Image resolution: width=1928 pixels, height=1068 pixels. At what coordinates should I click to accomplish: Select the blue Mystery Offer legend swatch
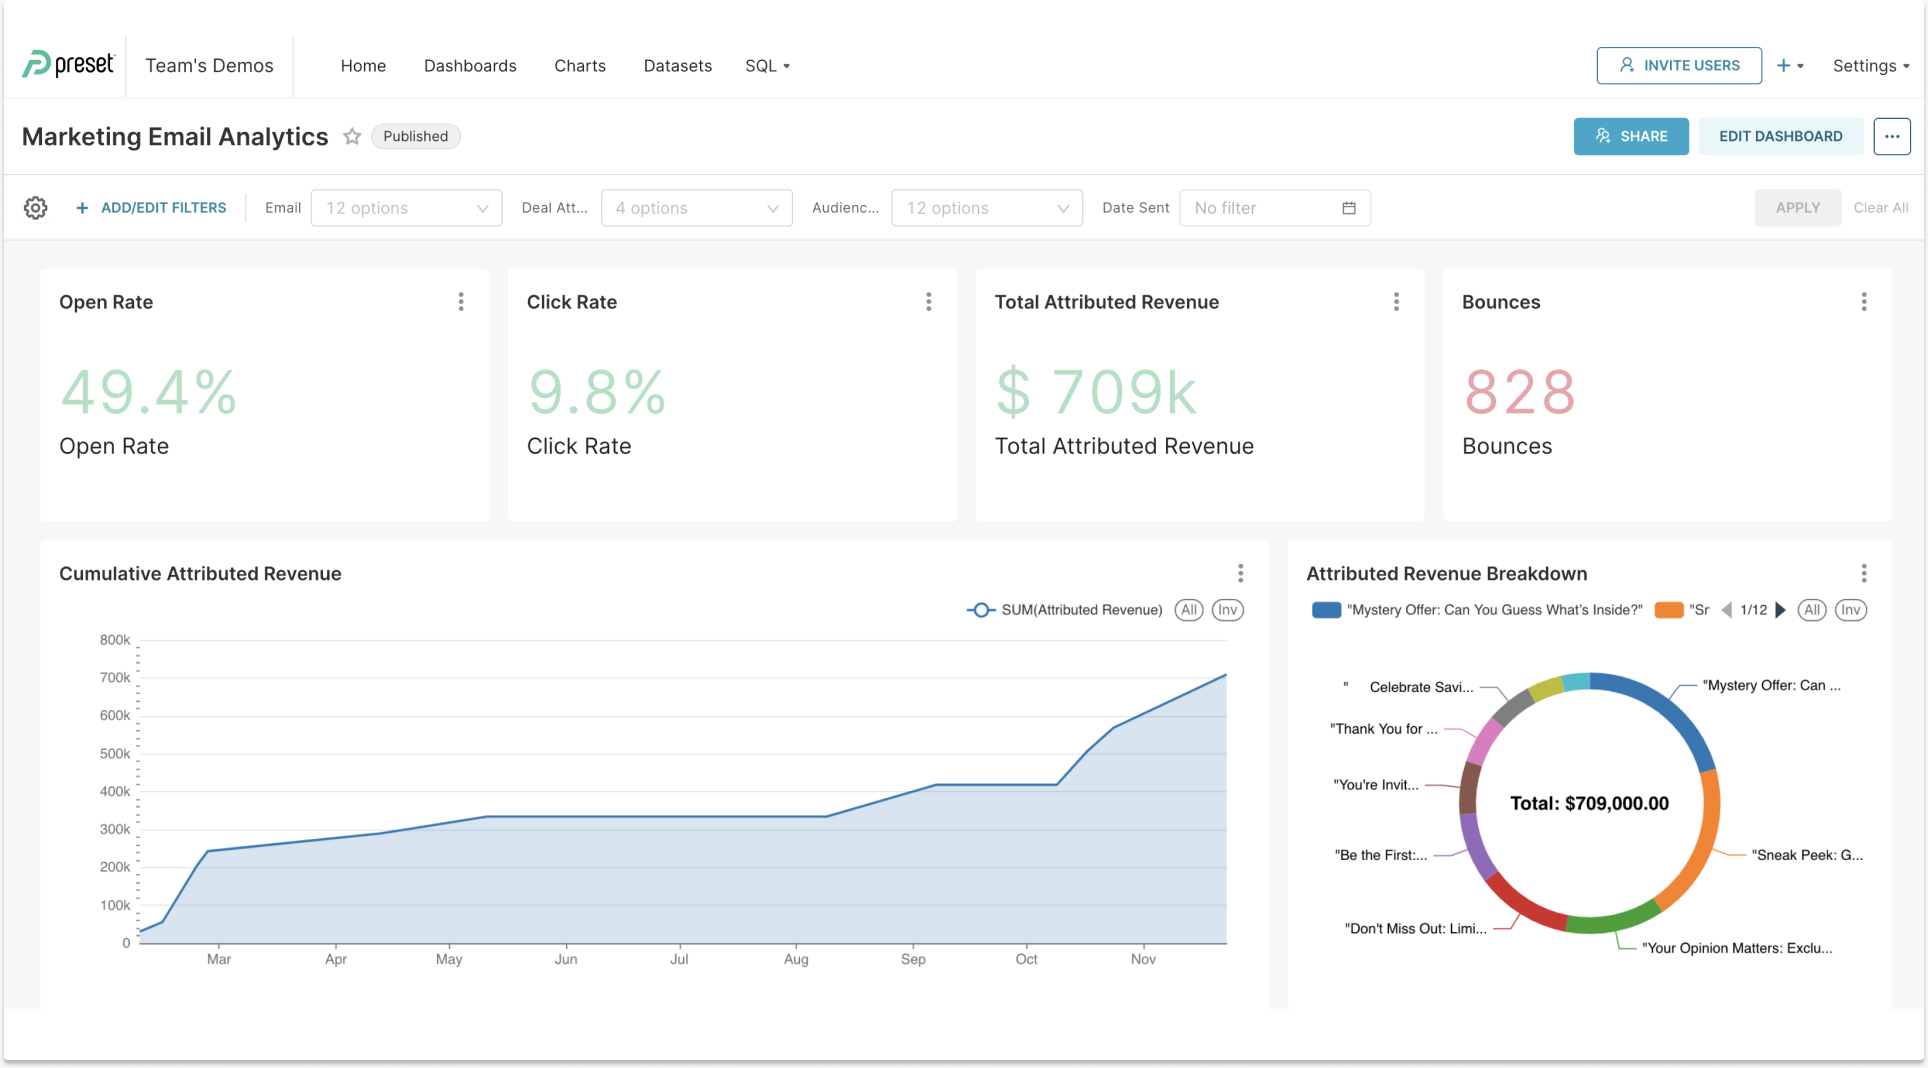click(x=1325, y=610)
